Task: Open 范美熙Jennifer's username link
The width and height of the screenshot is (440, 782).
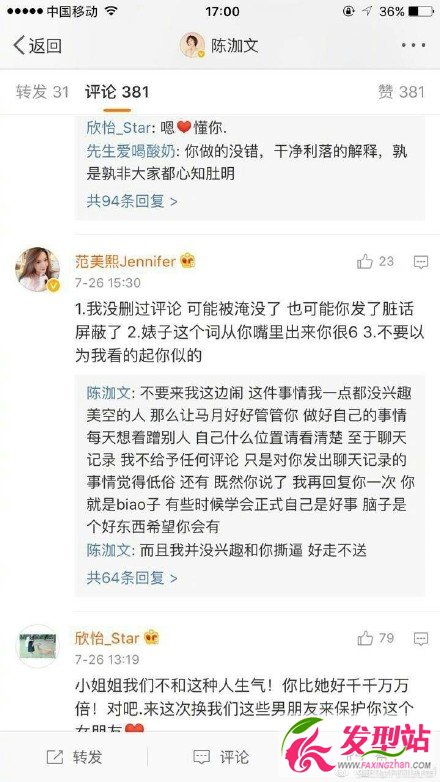Action: 125,261
